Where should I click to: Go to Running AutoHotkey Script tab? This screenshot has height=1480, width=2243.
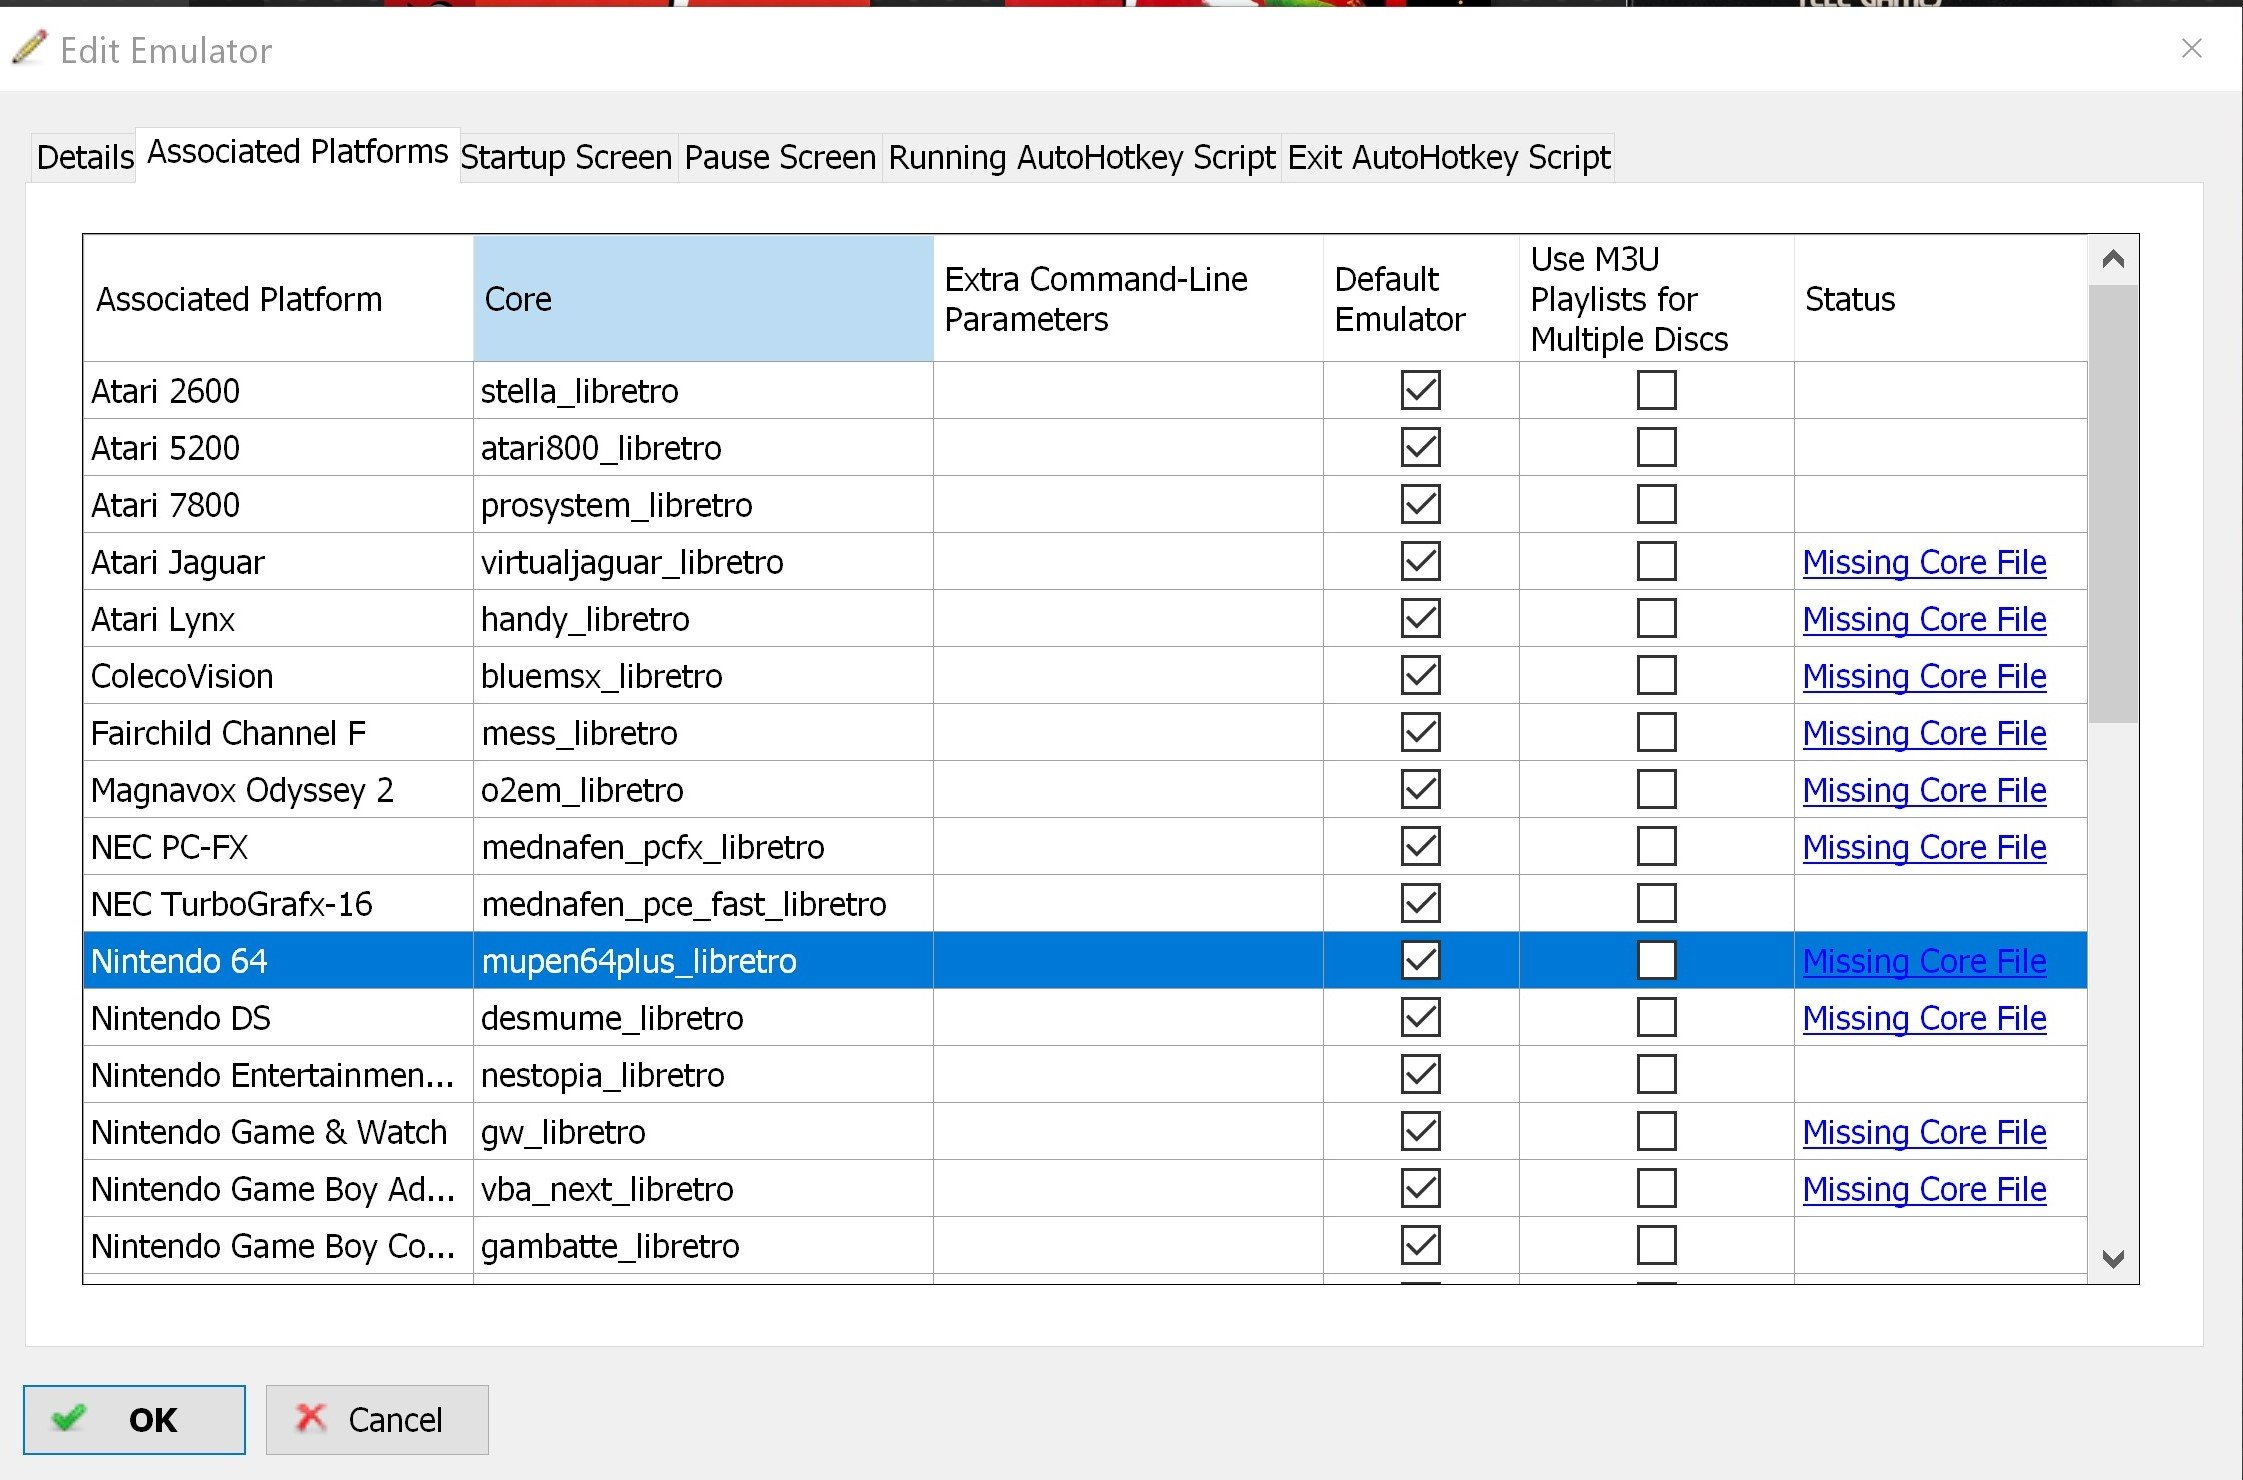click(x=1082, y=157)
